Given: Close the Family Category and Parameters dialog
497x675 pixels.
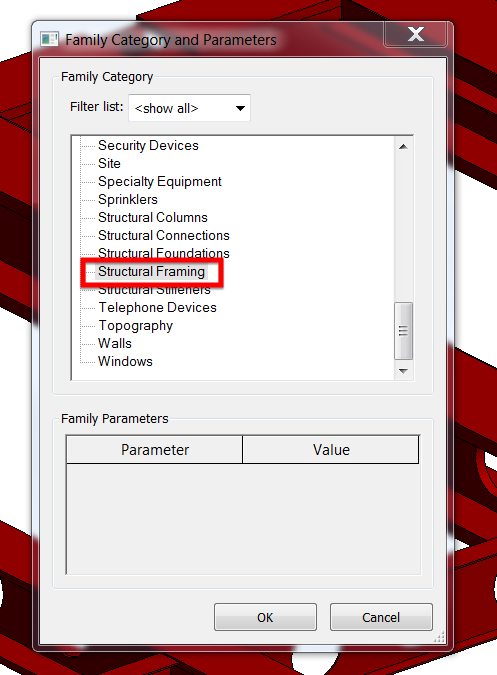Looking at the screenshot, I should (416, 34).
